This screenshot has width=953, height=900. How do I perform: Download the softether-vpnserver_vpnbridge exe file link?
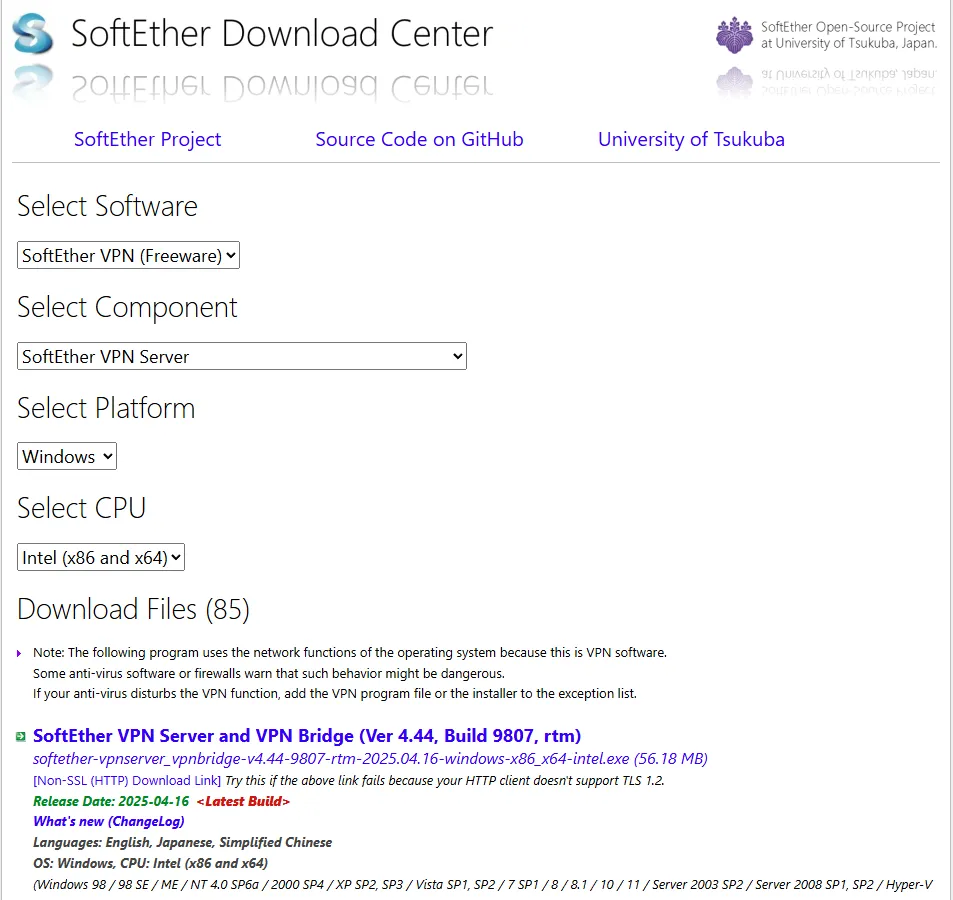[x=370, y=759]
